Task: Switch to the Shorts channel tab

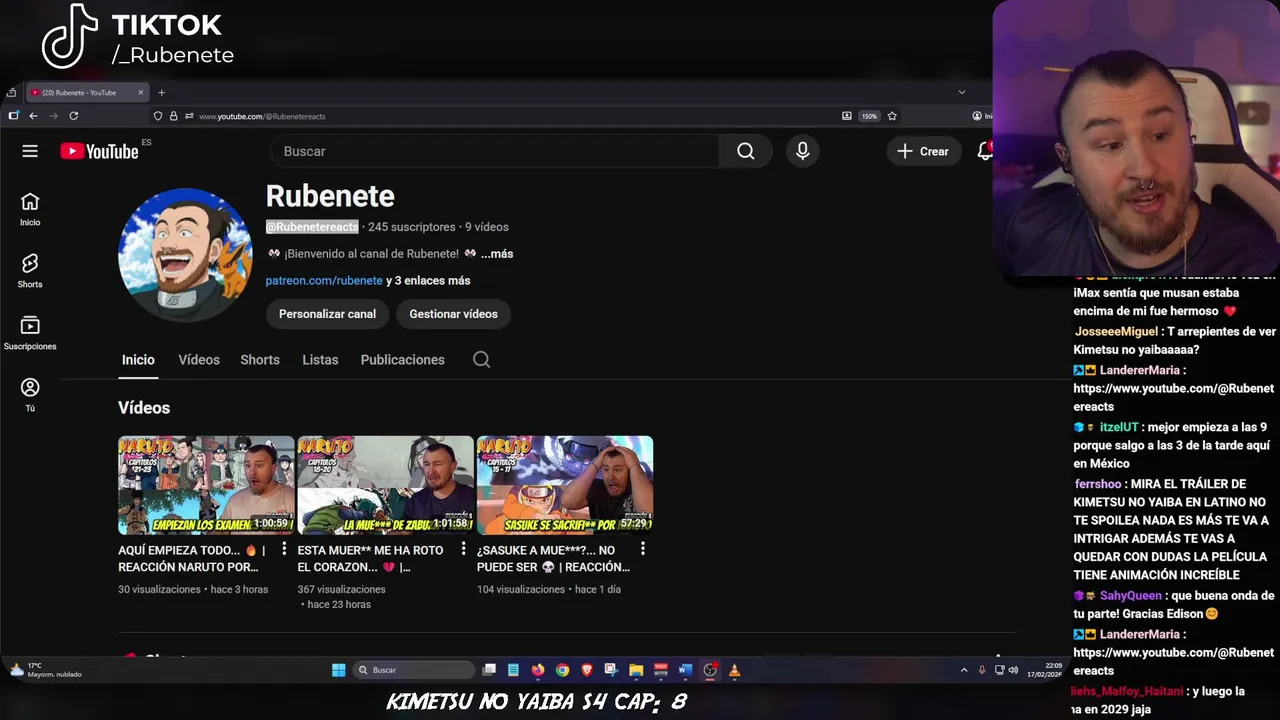Action: [260, 360]
